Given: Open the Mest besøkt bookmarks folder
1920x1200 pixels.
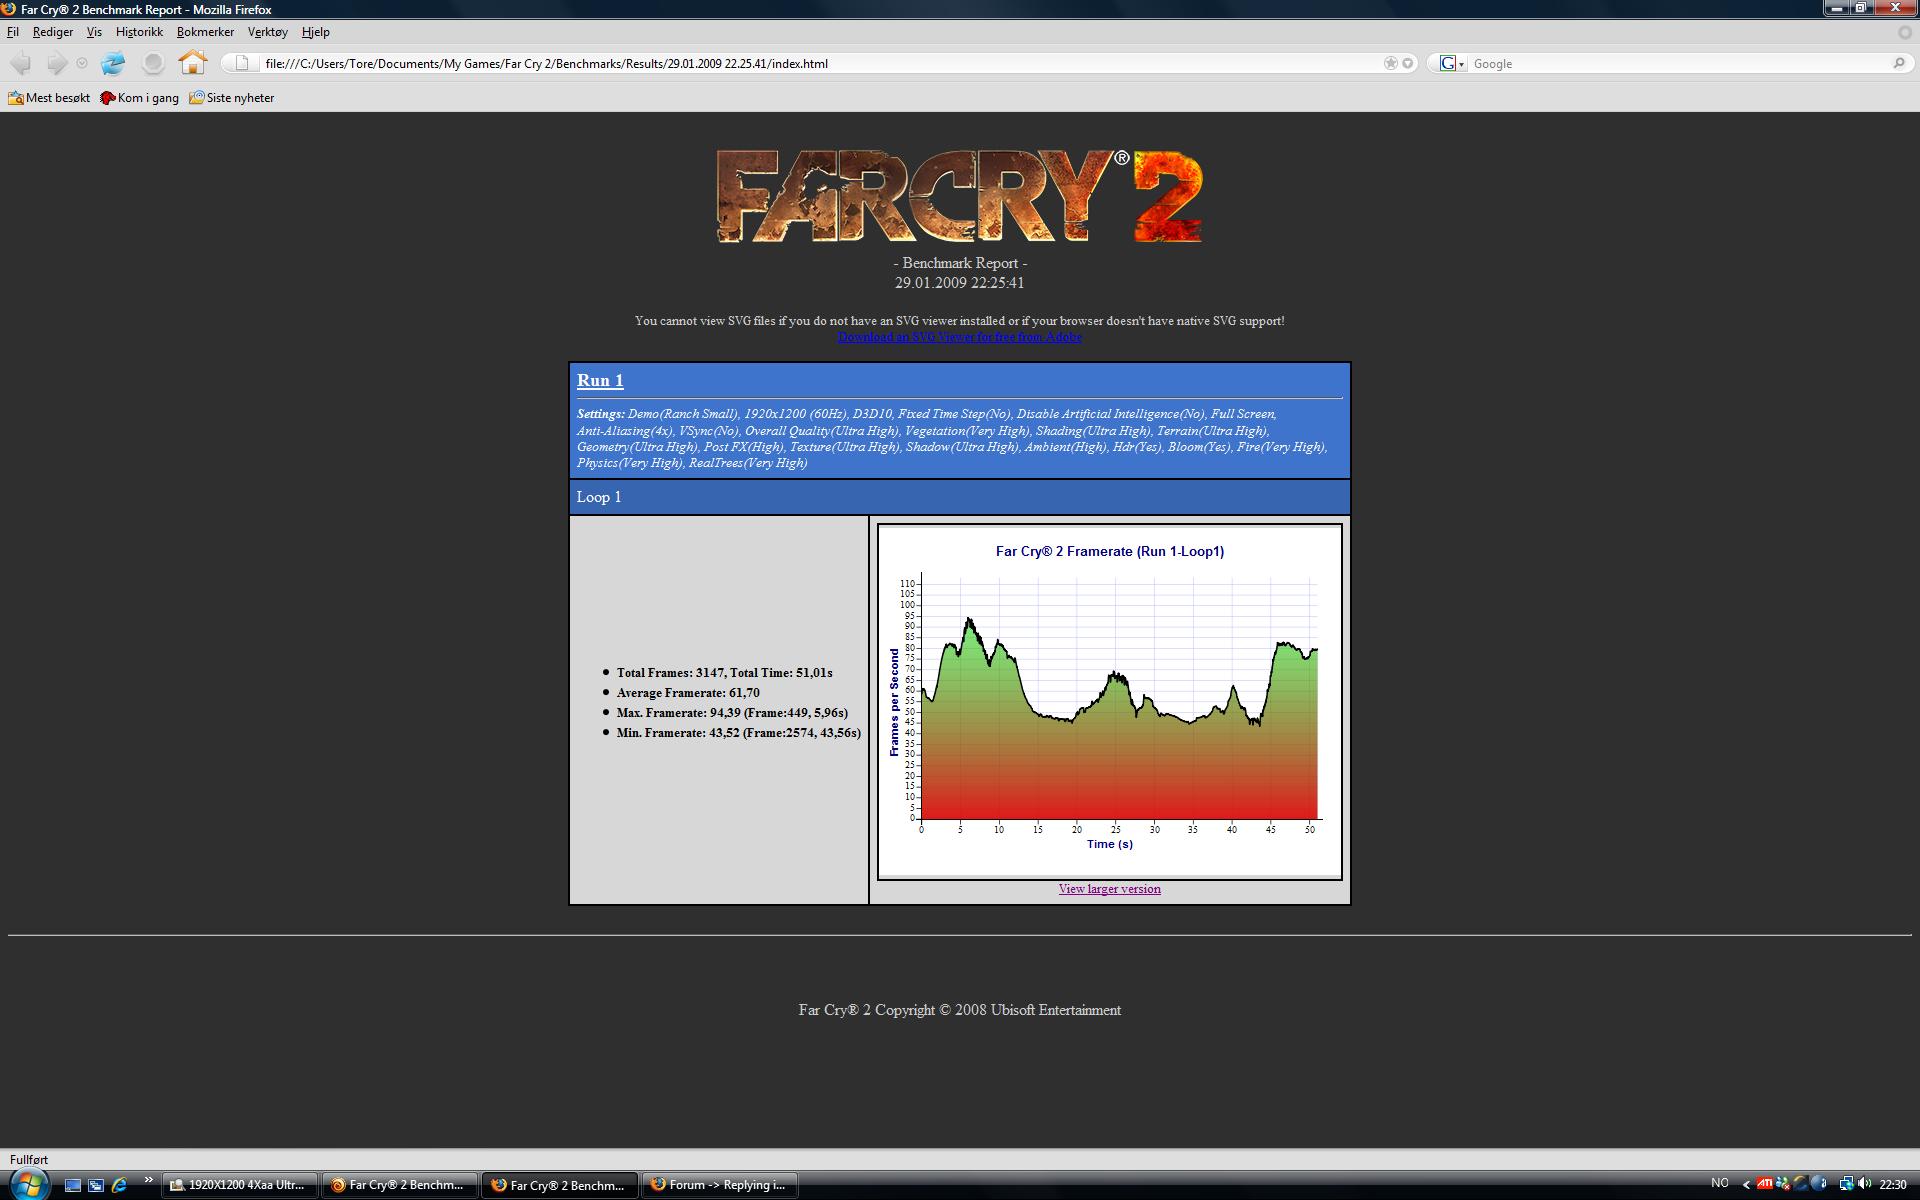Looking at the screenshot, I should click(x=49, y=98).
